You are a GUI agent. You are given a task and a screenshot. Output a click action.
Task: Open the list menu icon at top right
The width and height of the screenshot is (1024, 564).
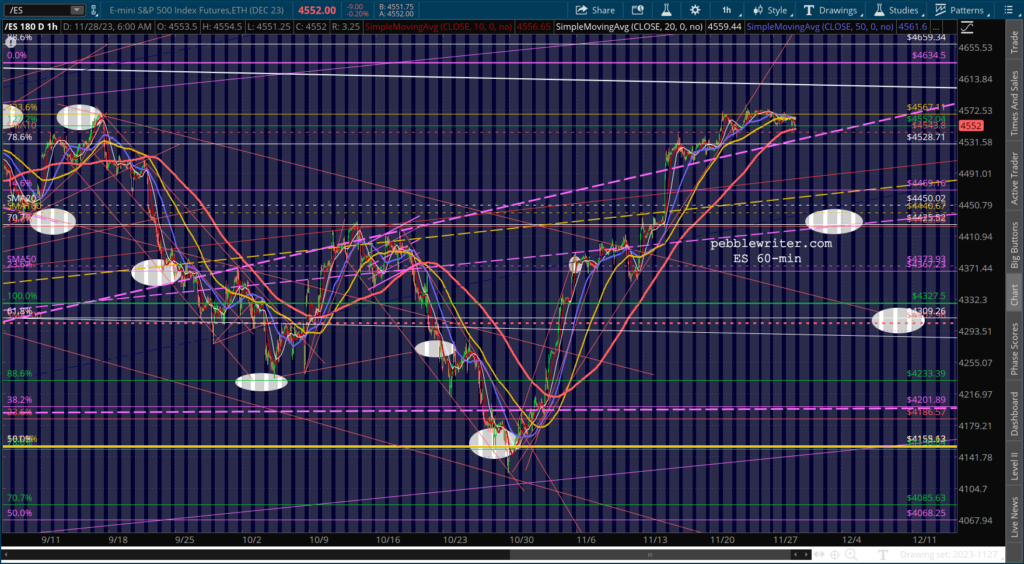[1009, 10]
